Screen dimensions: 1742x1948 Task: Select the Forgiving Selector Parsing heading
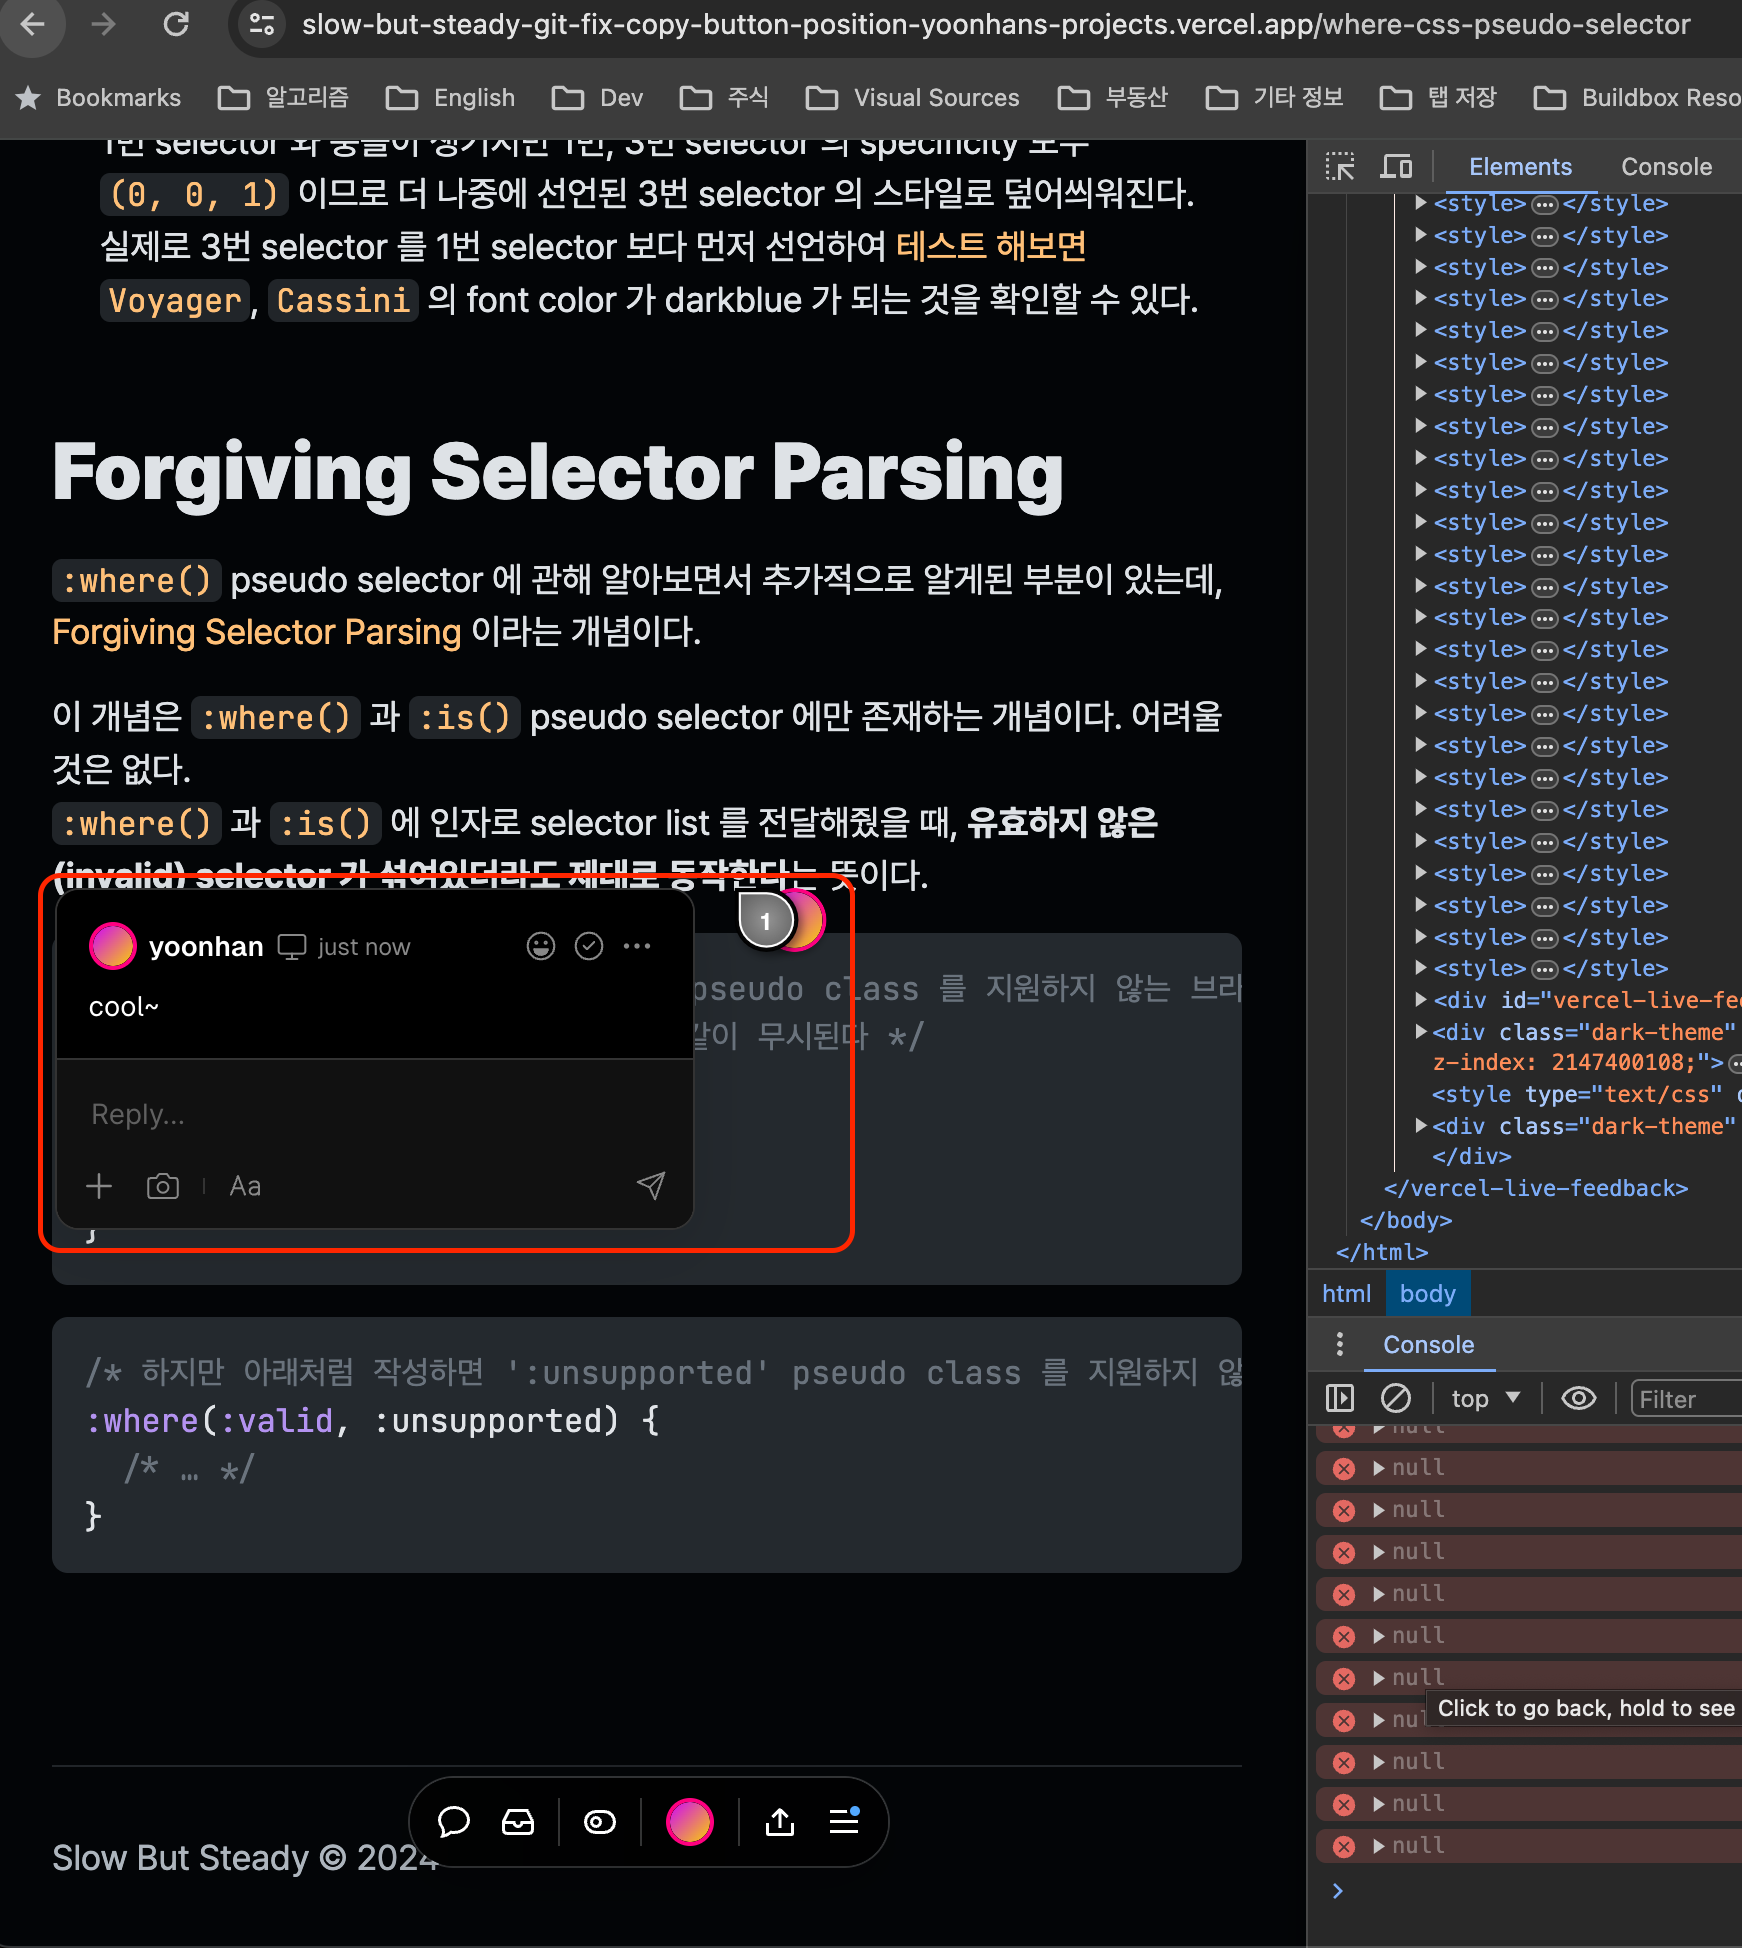tap(558, 471)
